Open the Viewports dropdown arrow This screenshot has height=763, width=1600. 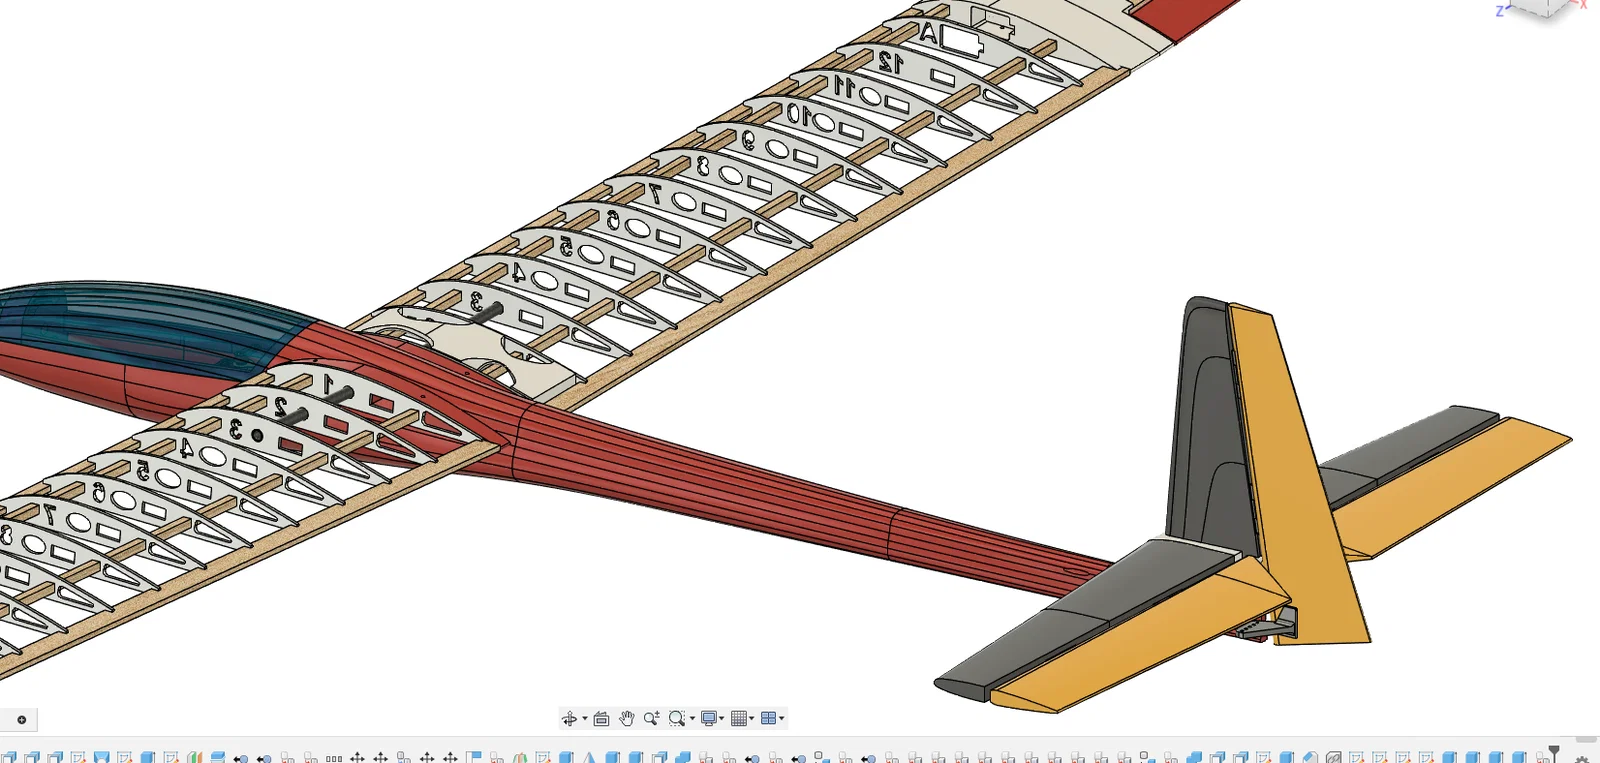pos(782,719)
